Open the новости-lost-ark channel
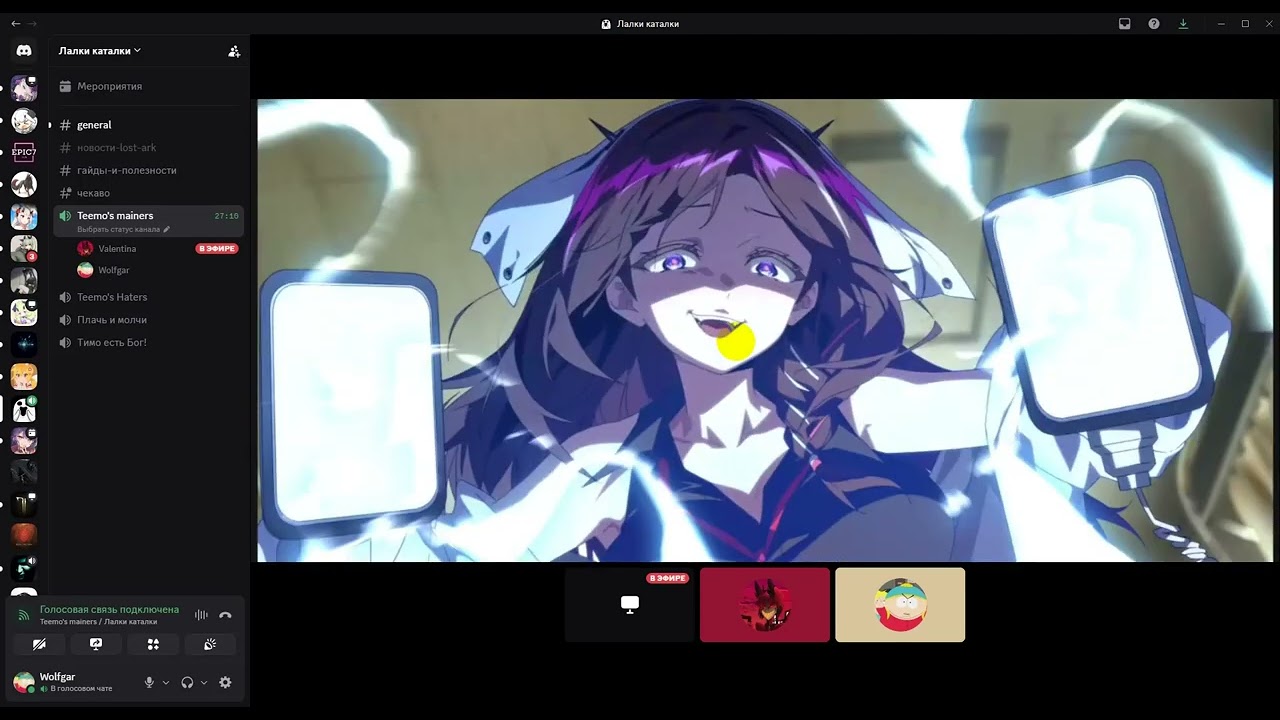 tap(148, 147)
